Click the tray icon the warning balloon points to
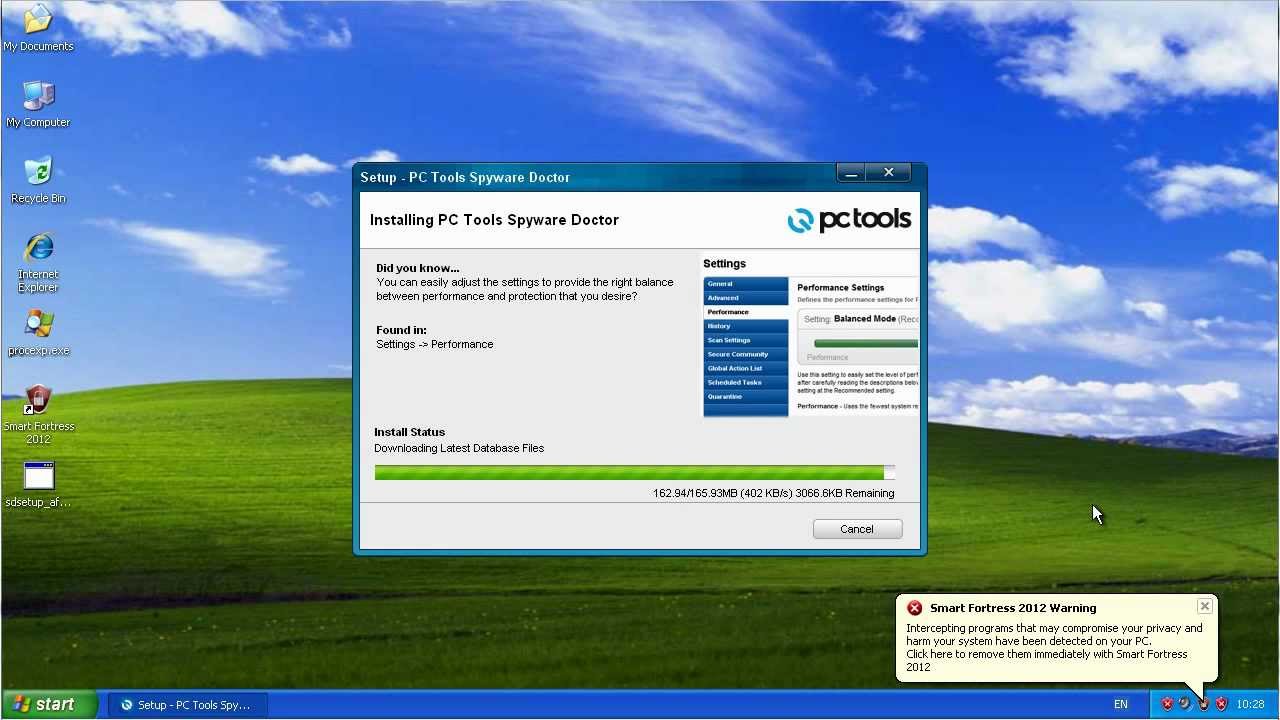 coord(1203,704)
